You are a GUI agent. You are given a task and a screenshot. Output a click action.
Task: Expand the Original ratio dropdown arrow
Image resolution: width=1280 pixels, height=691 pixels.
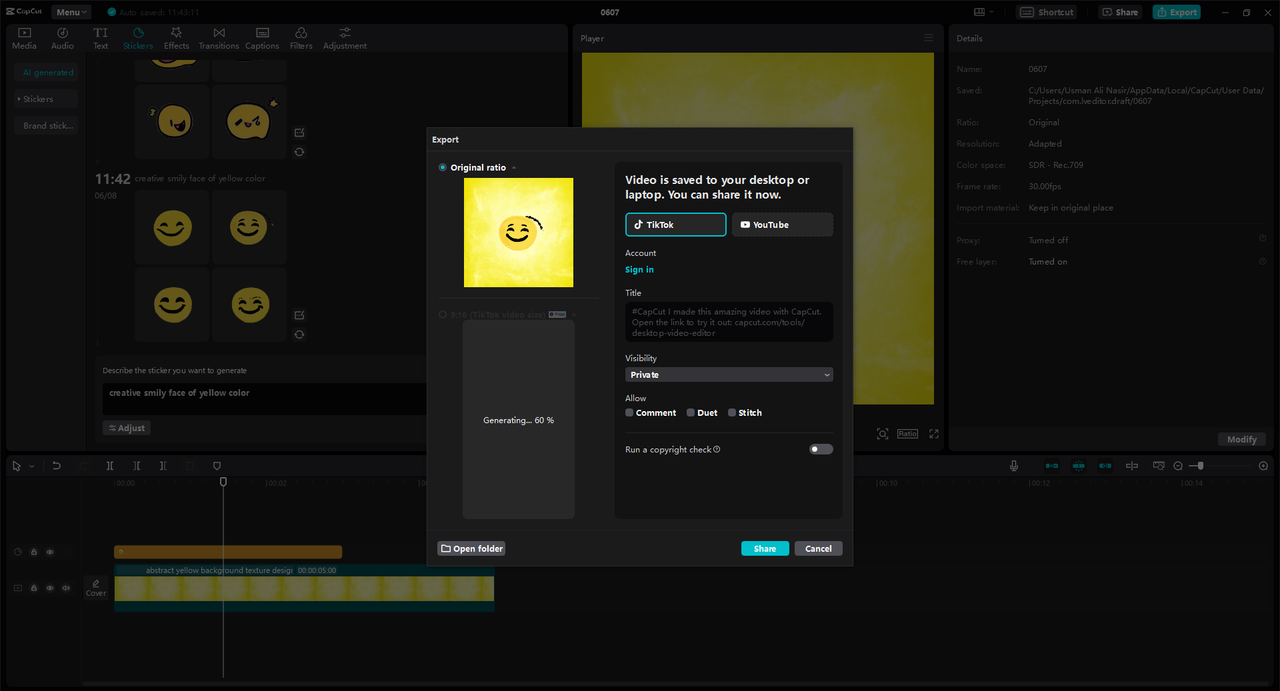pyautogui.click(x=514, y=168)
